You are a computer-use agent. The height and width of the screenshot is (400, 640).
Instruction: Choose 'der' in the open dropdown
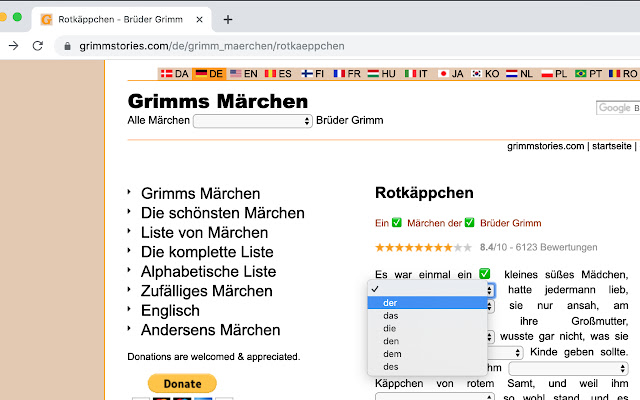tap(427, 303)
